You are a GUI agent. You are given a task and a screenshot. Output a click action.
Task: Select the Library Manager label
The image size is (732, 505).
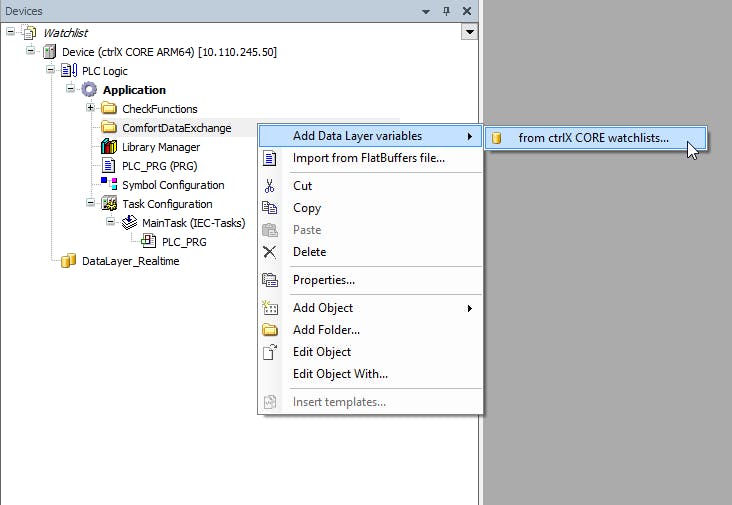161,147
